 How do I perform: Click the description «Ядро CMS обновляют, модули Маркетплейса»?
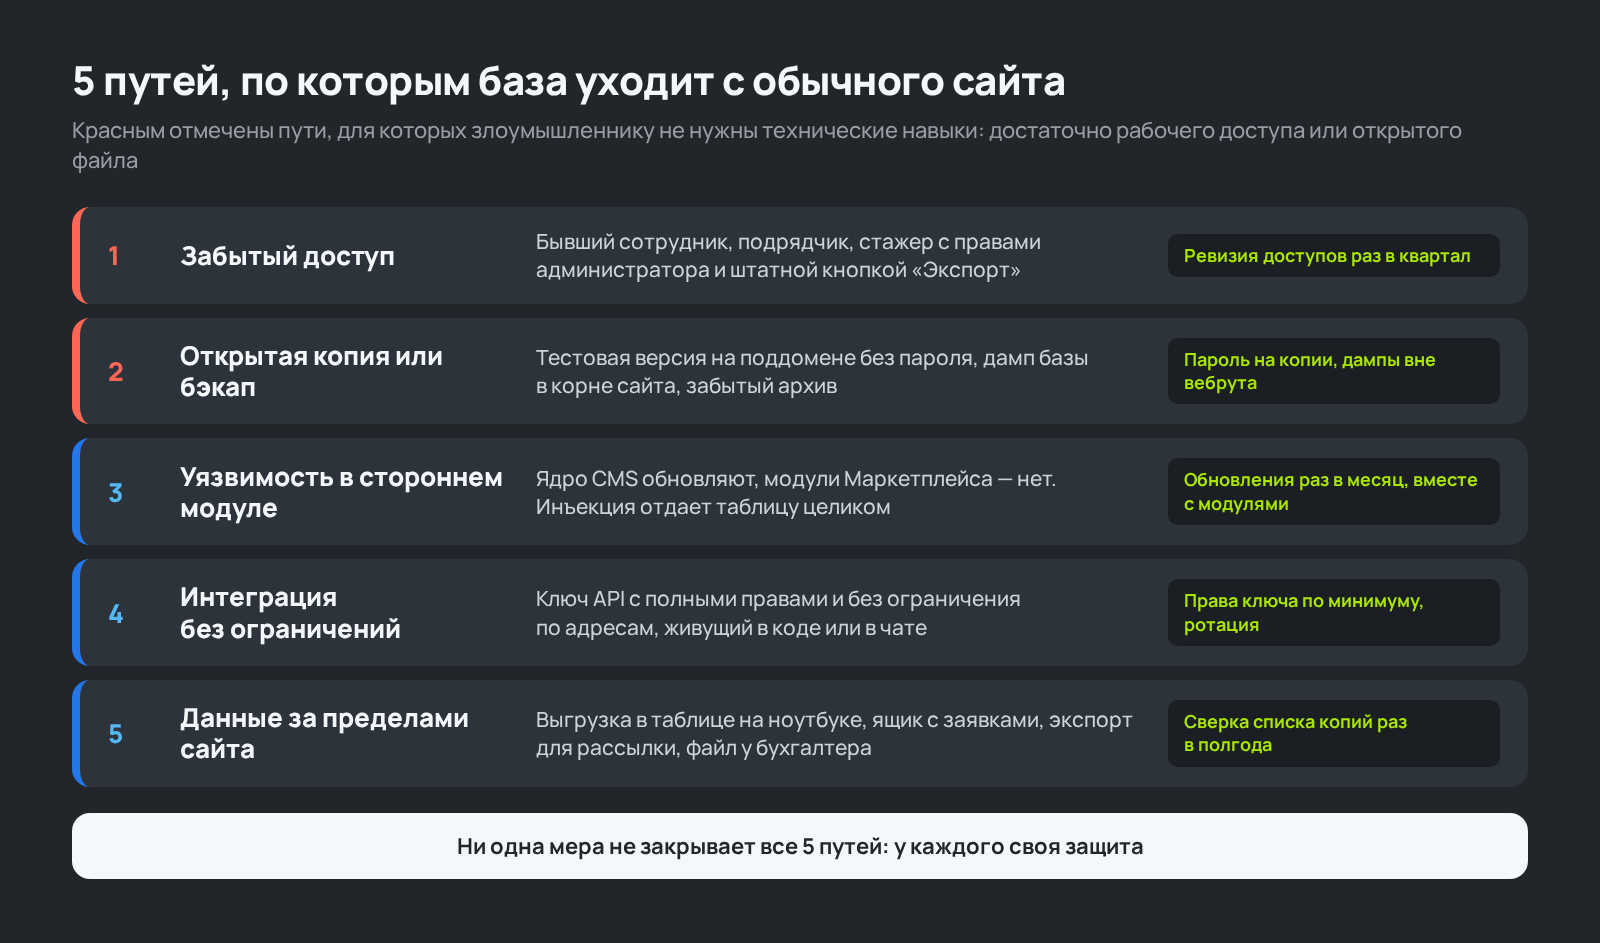tap(795, 493)
